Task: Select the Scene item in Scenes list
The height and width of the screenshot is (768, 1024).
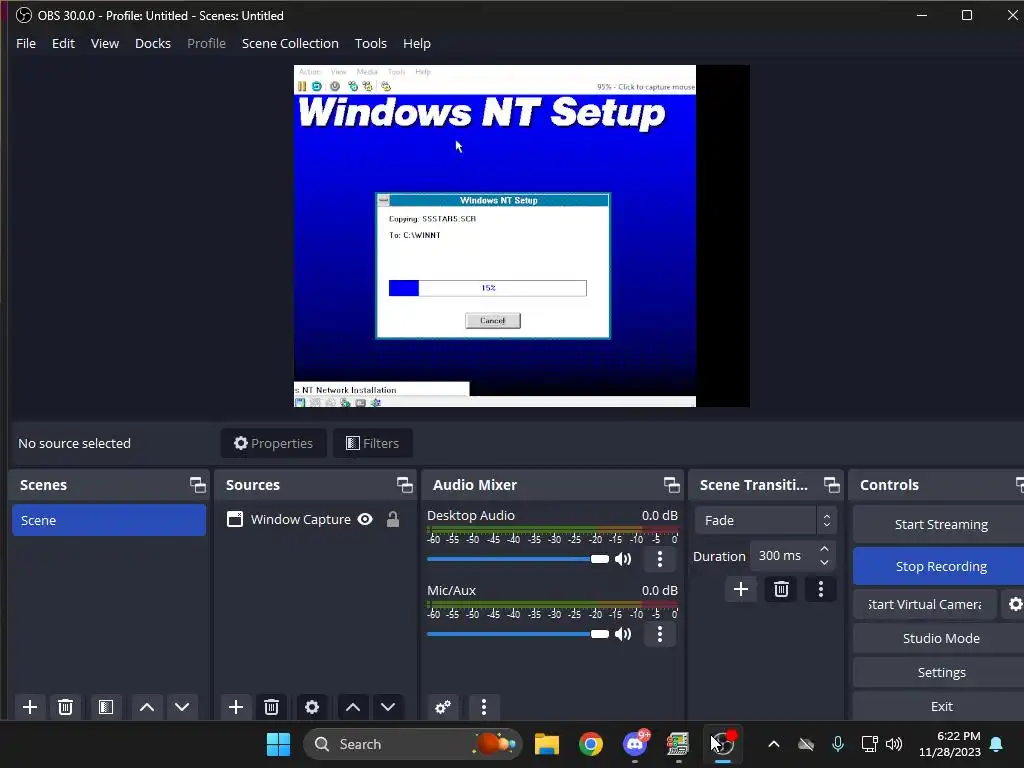Action: point(109,520)
